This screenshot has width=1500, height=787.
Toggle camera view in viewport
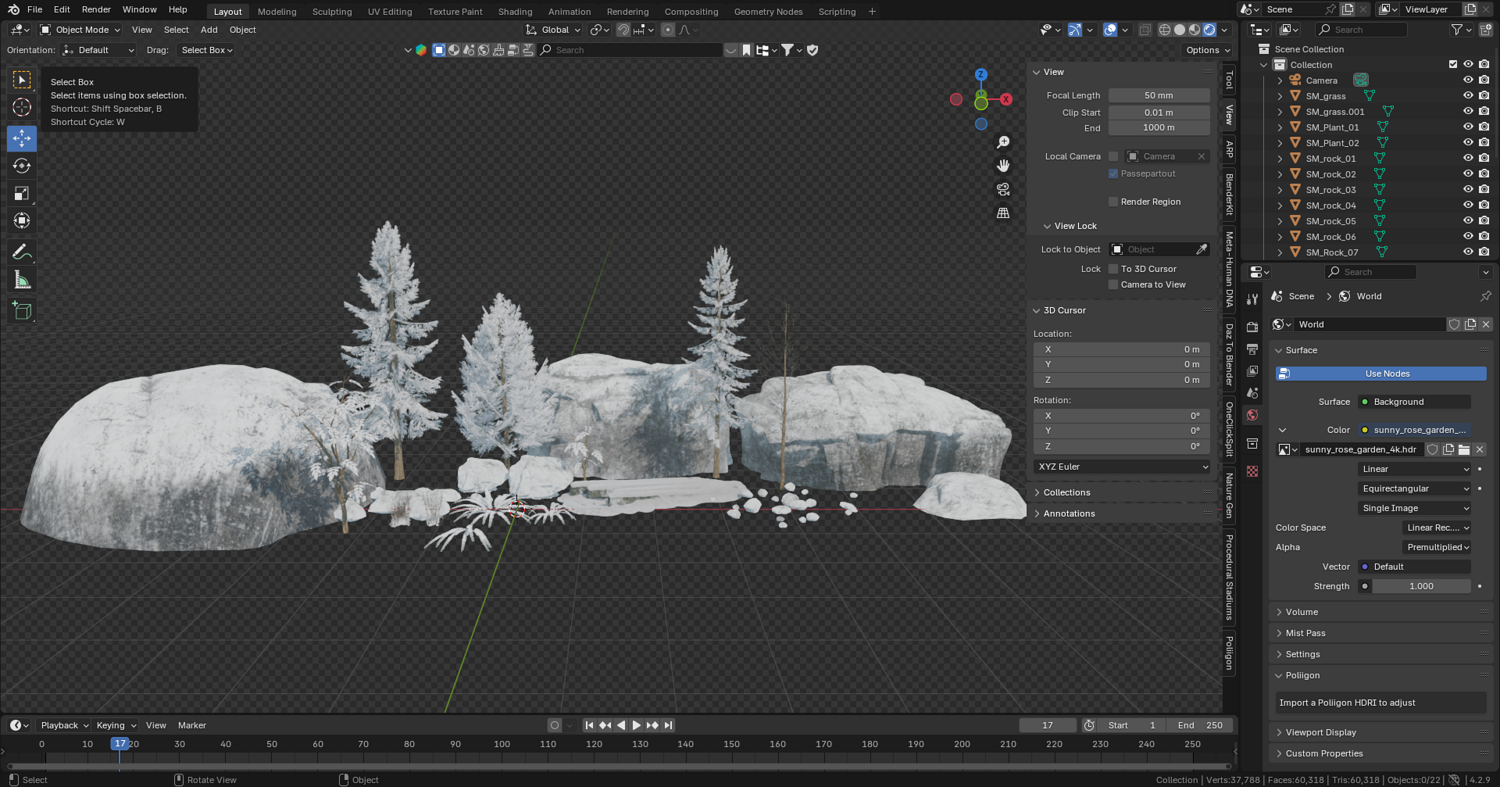pyautogui.click(x=1003, y=189)
